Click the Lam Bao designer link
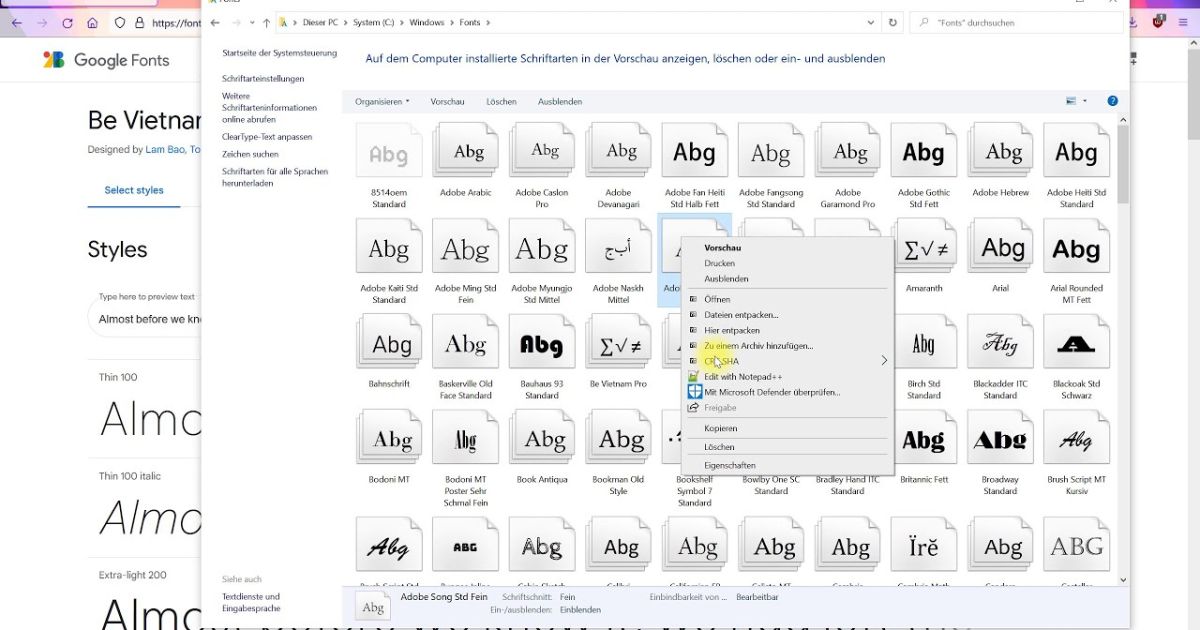Screen dimensions: 1200x630 tap(168, 150)
